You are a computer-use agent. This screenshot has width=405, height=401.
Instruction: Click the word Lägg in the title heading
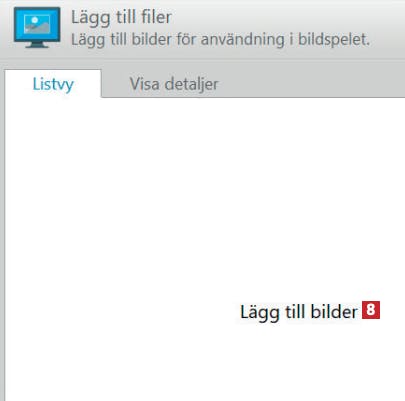click(90, 18)
